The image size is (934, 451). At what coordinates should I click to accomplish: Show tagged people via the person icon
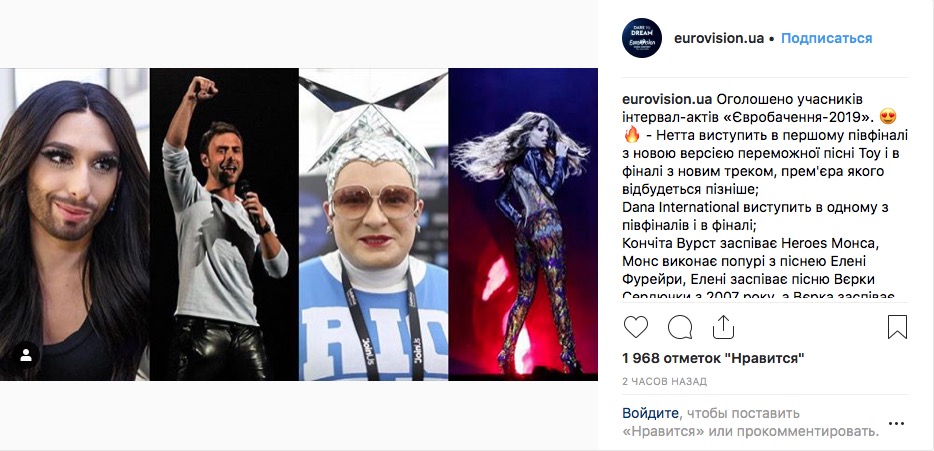(x=26, y=356)
